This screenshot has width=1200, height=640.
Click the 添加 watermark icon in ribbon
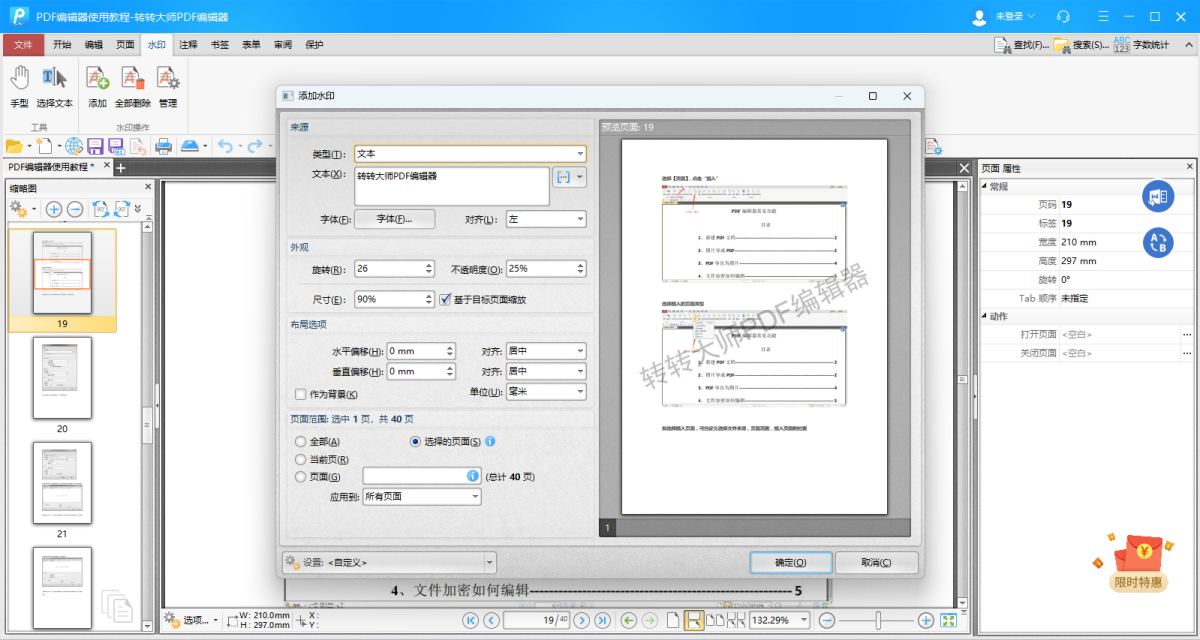pyautogui.click(x=97, y=79)
